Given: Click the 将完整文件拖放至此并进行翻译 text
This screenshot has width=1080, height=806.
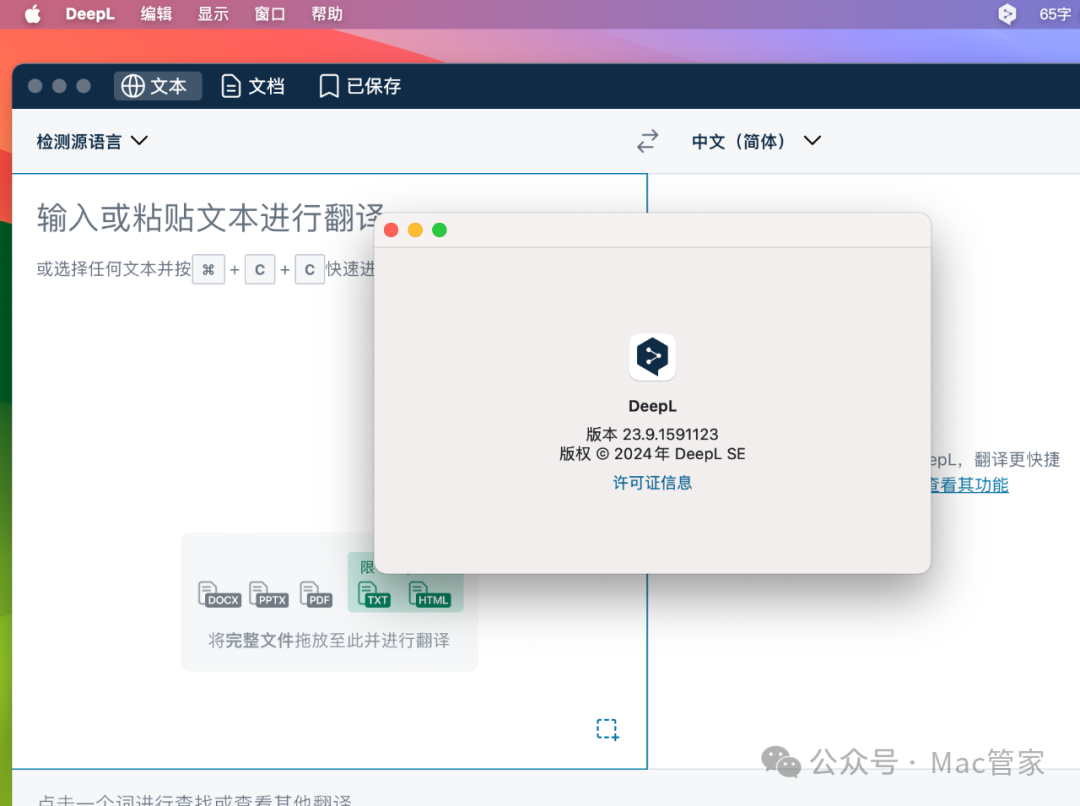Looking at the screenshot, I should (x=329, y=641).
